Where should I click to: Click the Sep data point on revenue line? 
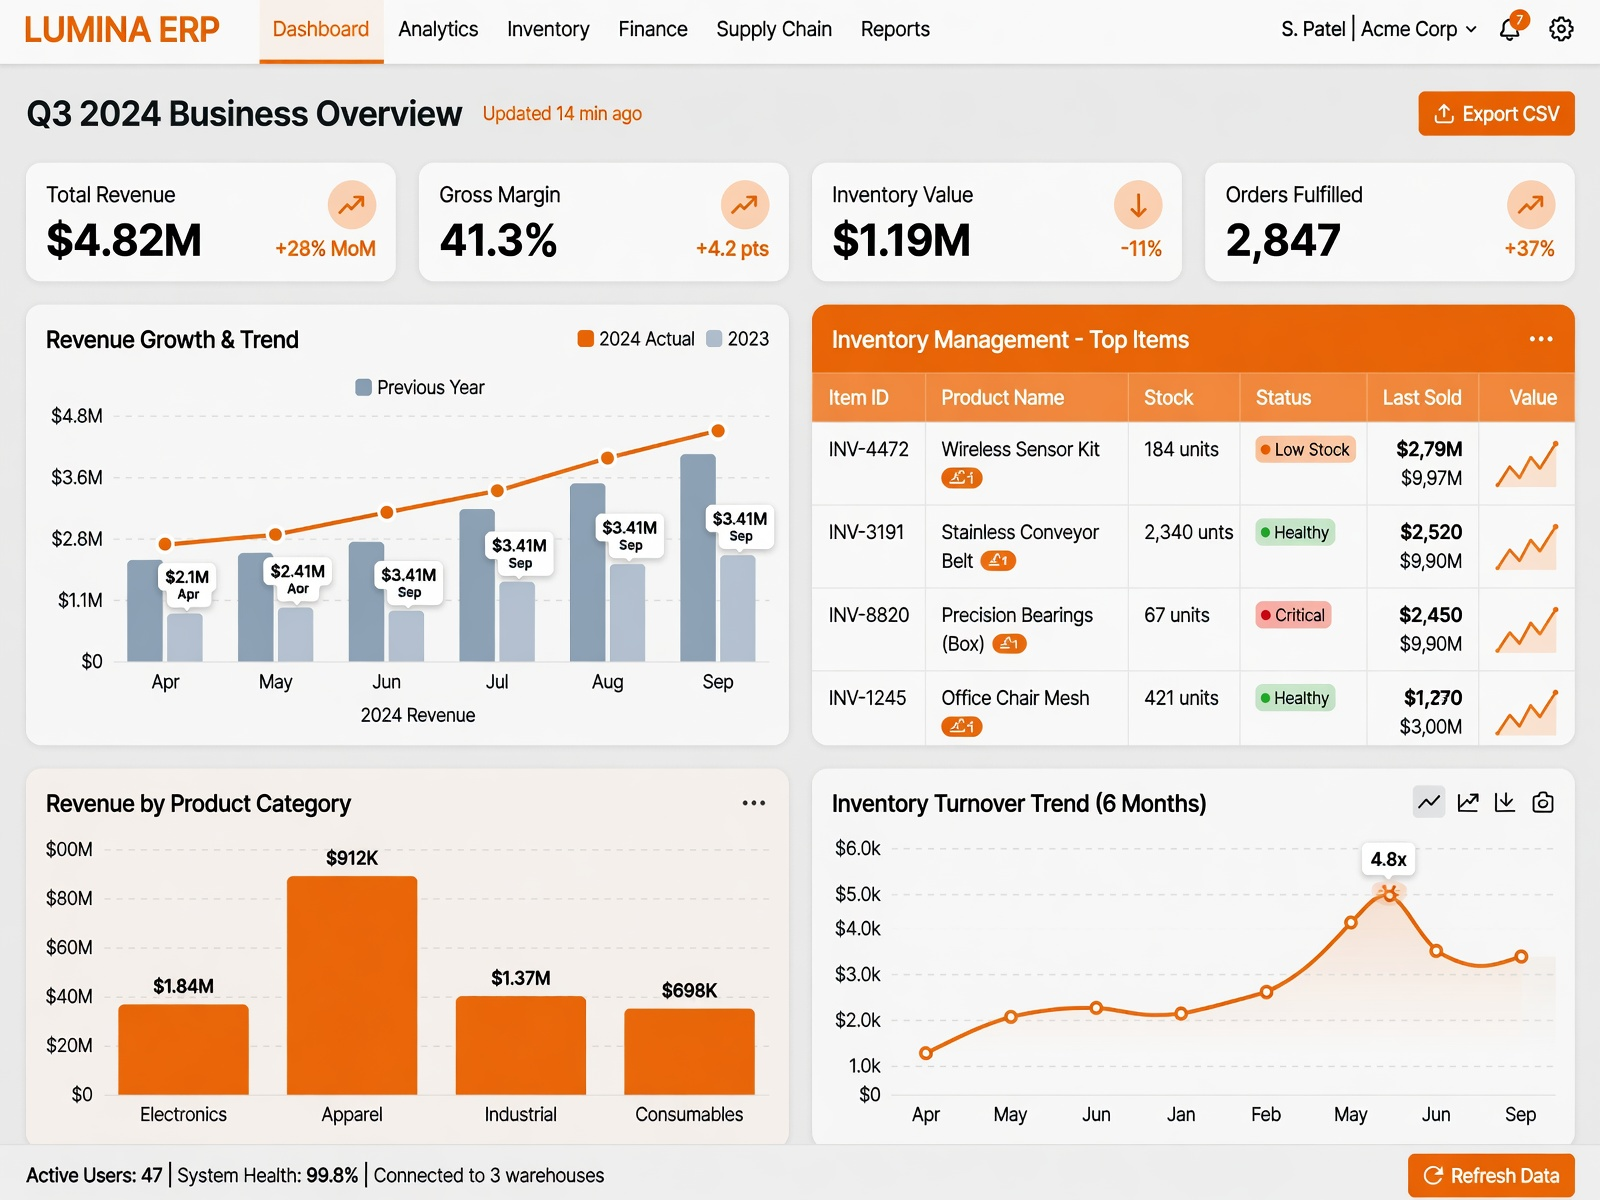pos(718,431)
